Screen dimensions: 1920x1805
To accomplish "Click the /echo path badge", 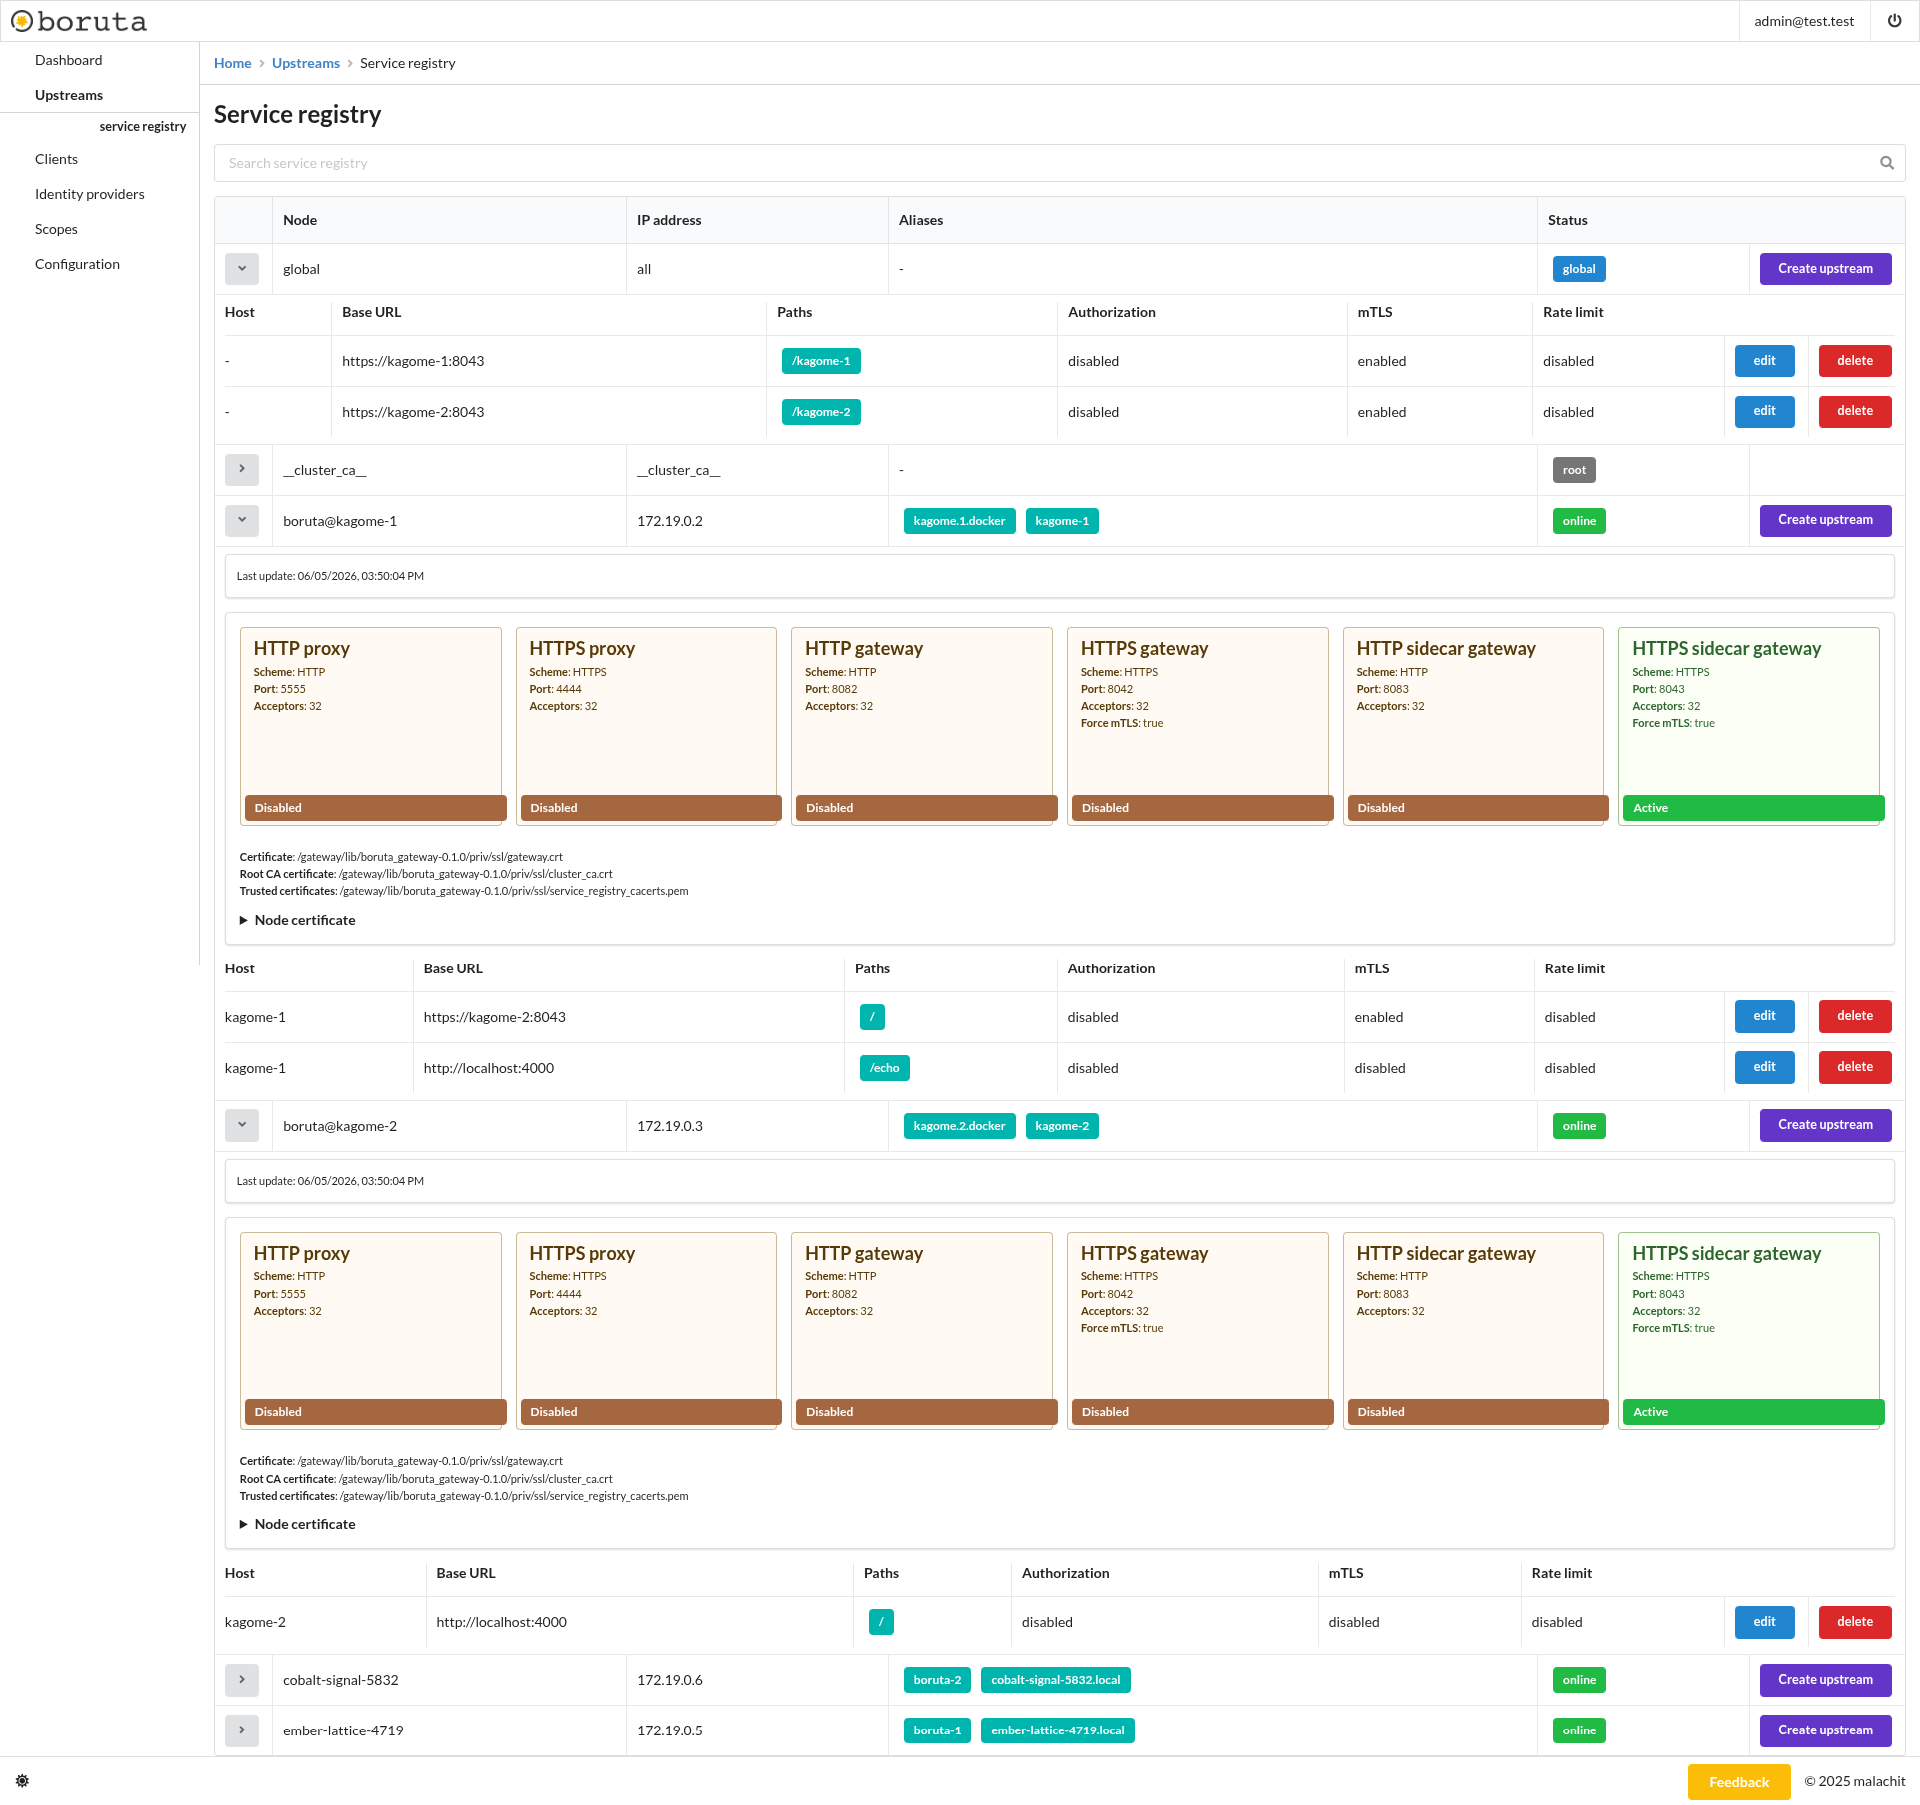I will click(884, 1068).
